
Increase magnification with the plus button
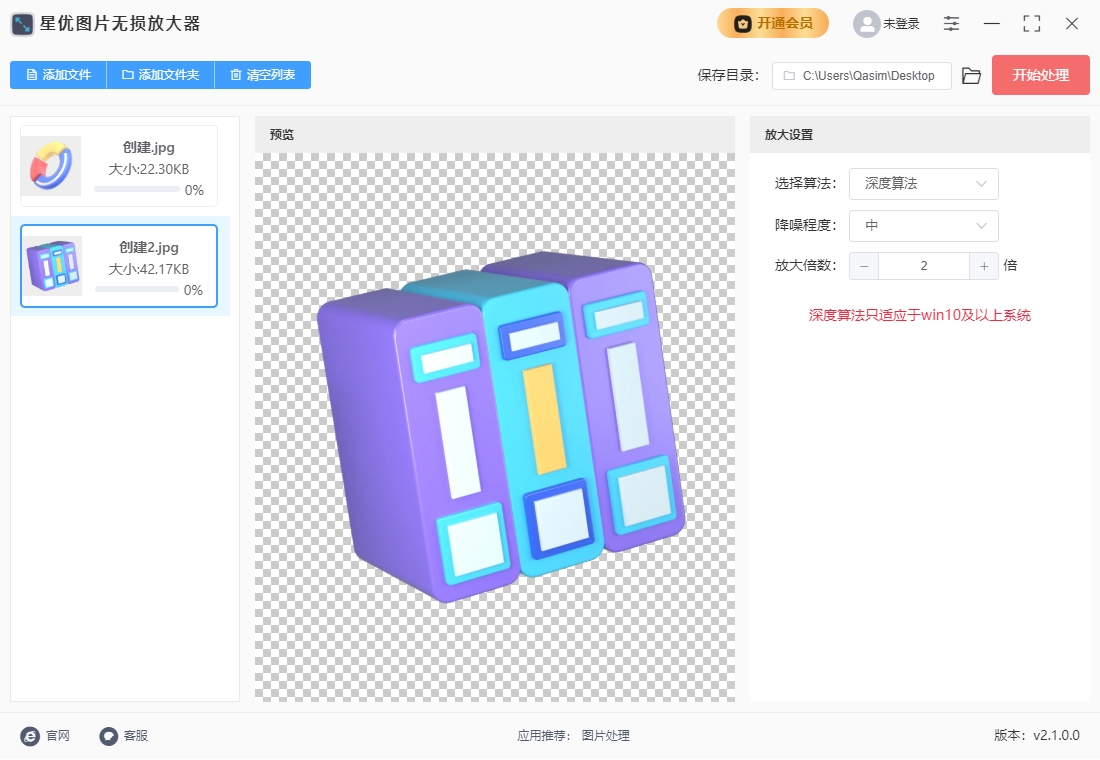coord(984,266)
